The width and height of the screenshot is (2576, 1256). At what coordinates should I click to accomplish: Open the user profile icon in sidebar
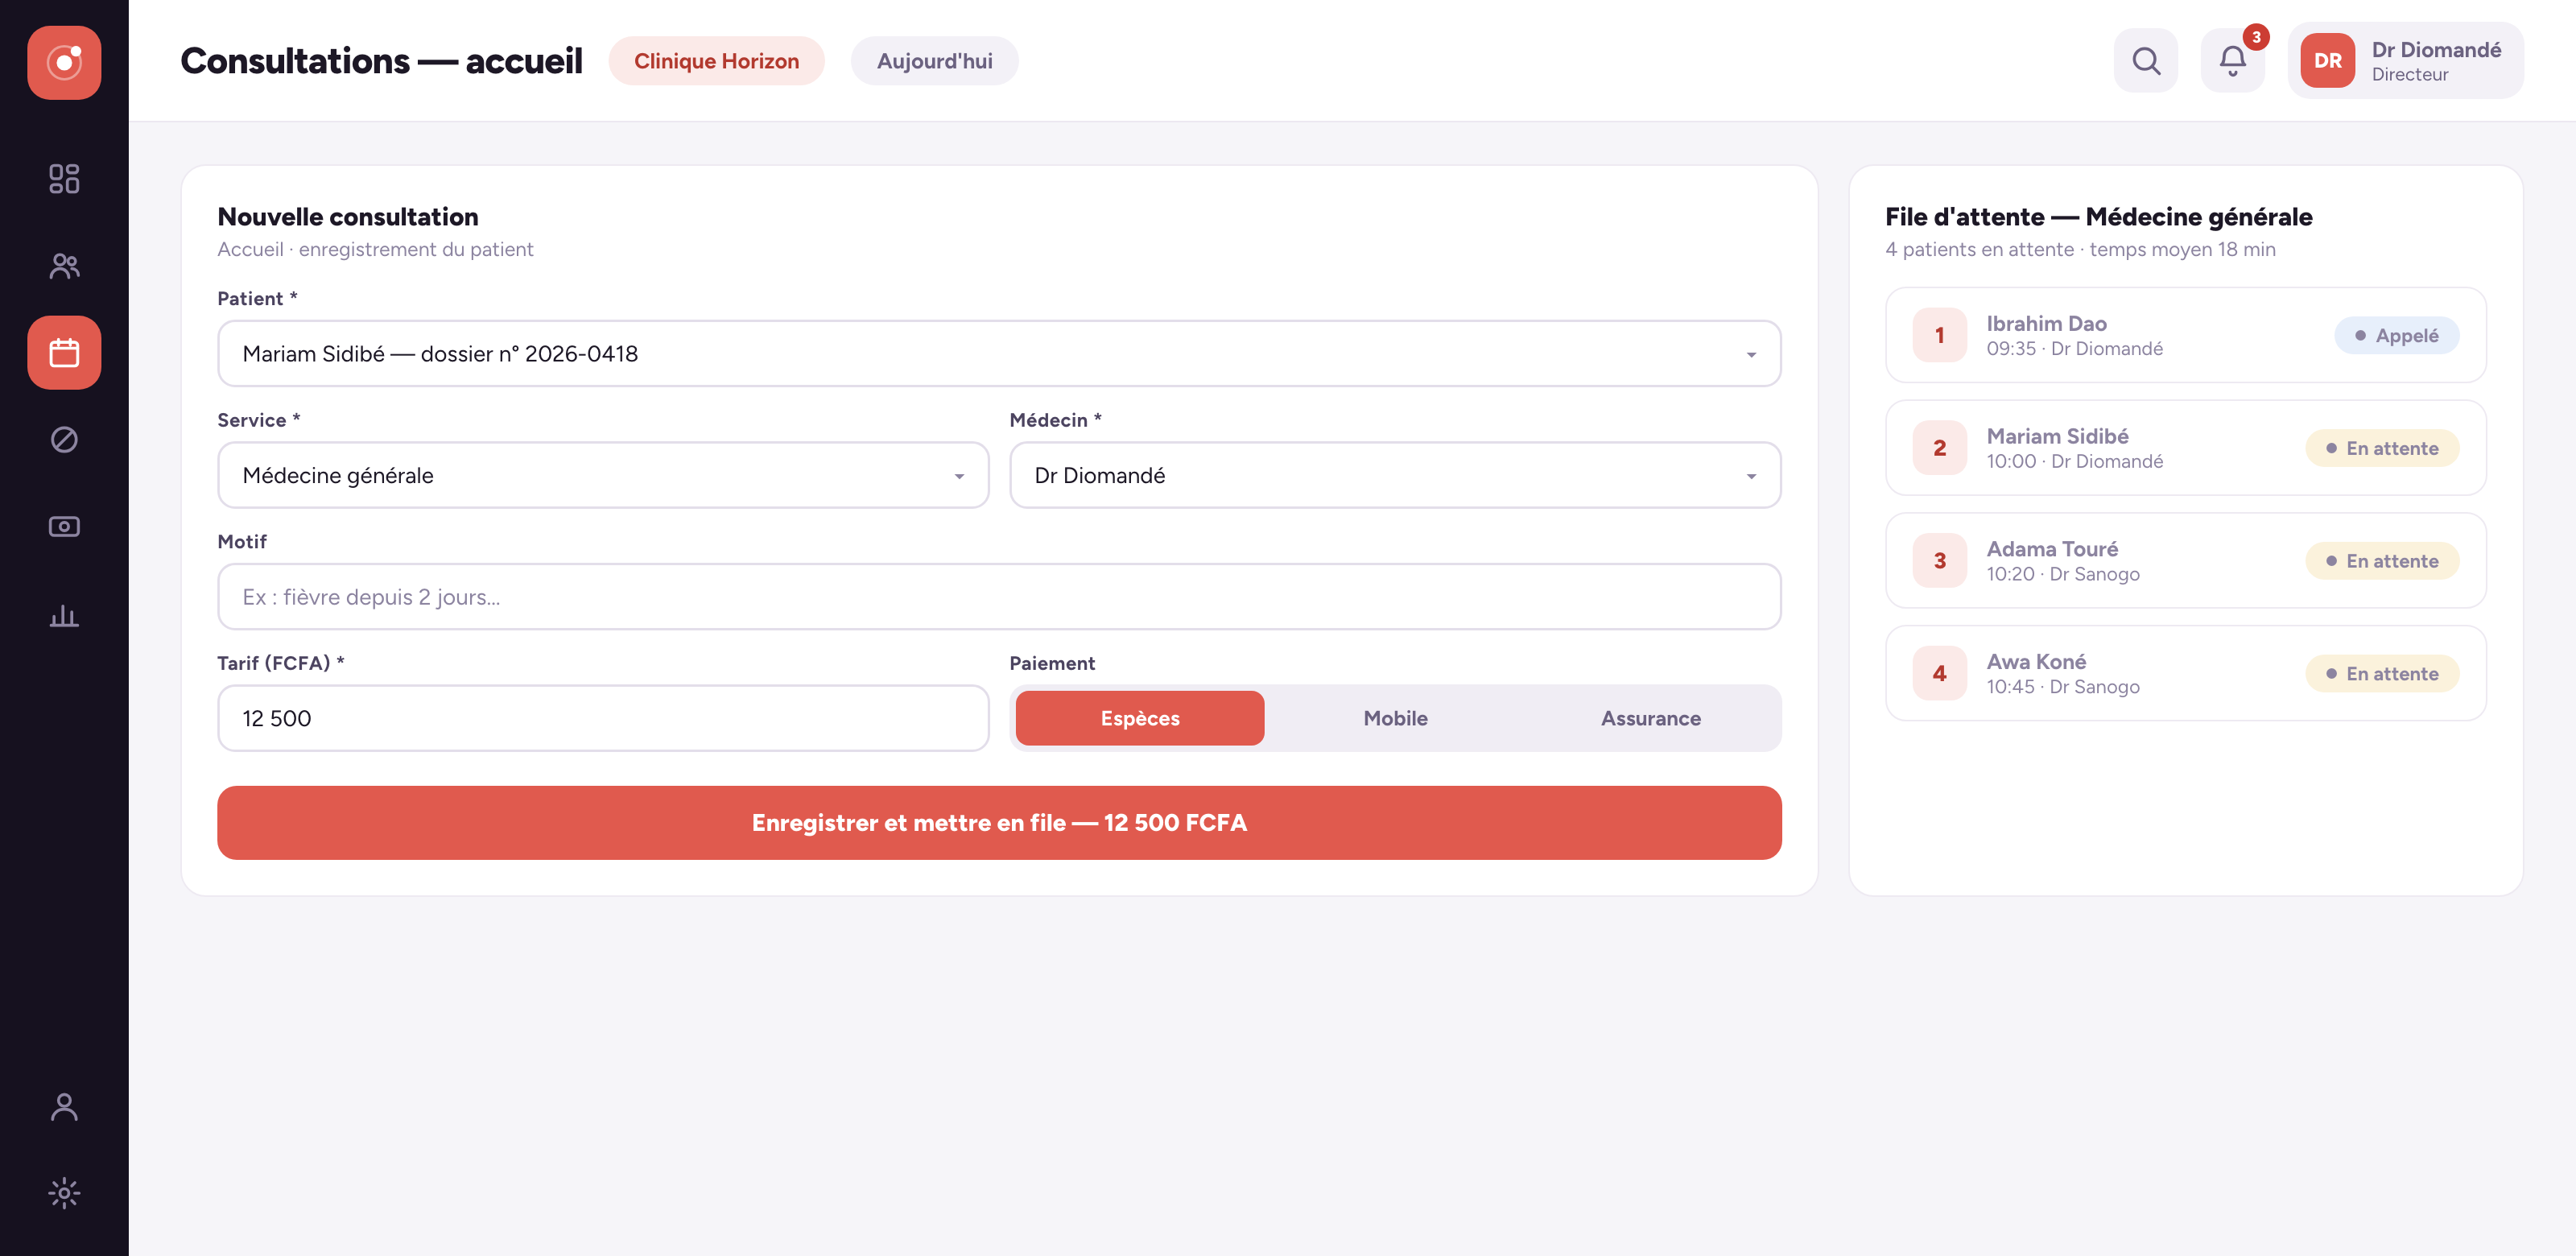click(64, 1106)
